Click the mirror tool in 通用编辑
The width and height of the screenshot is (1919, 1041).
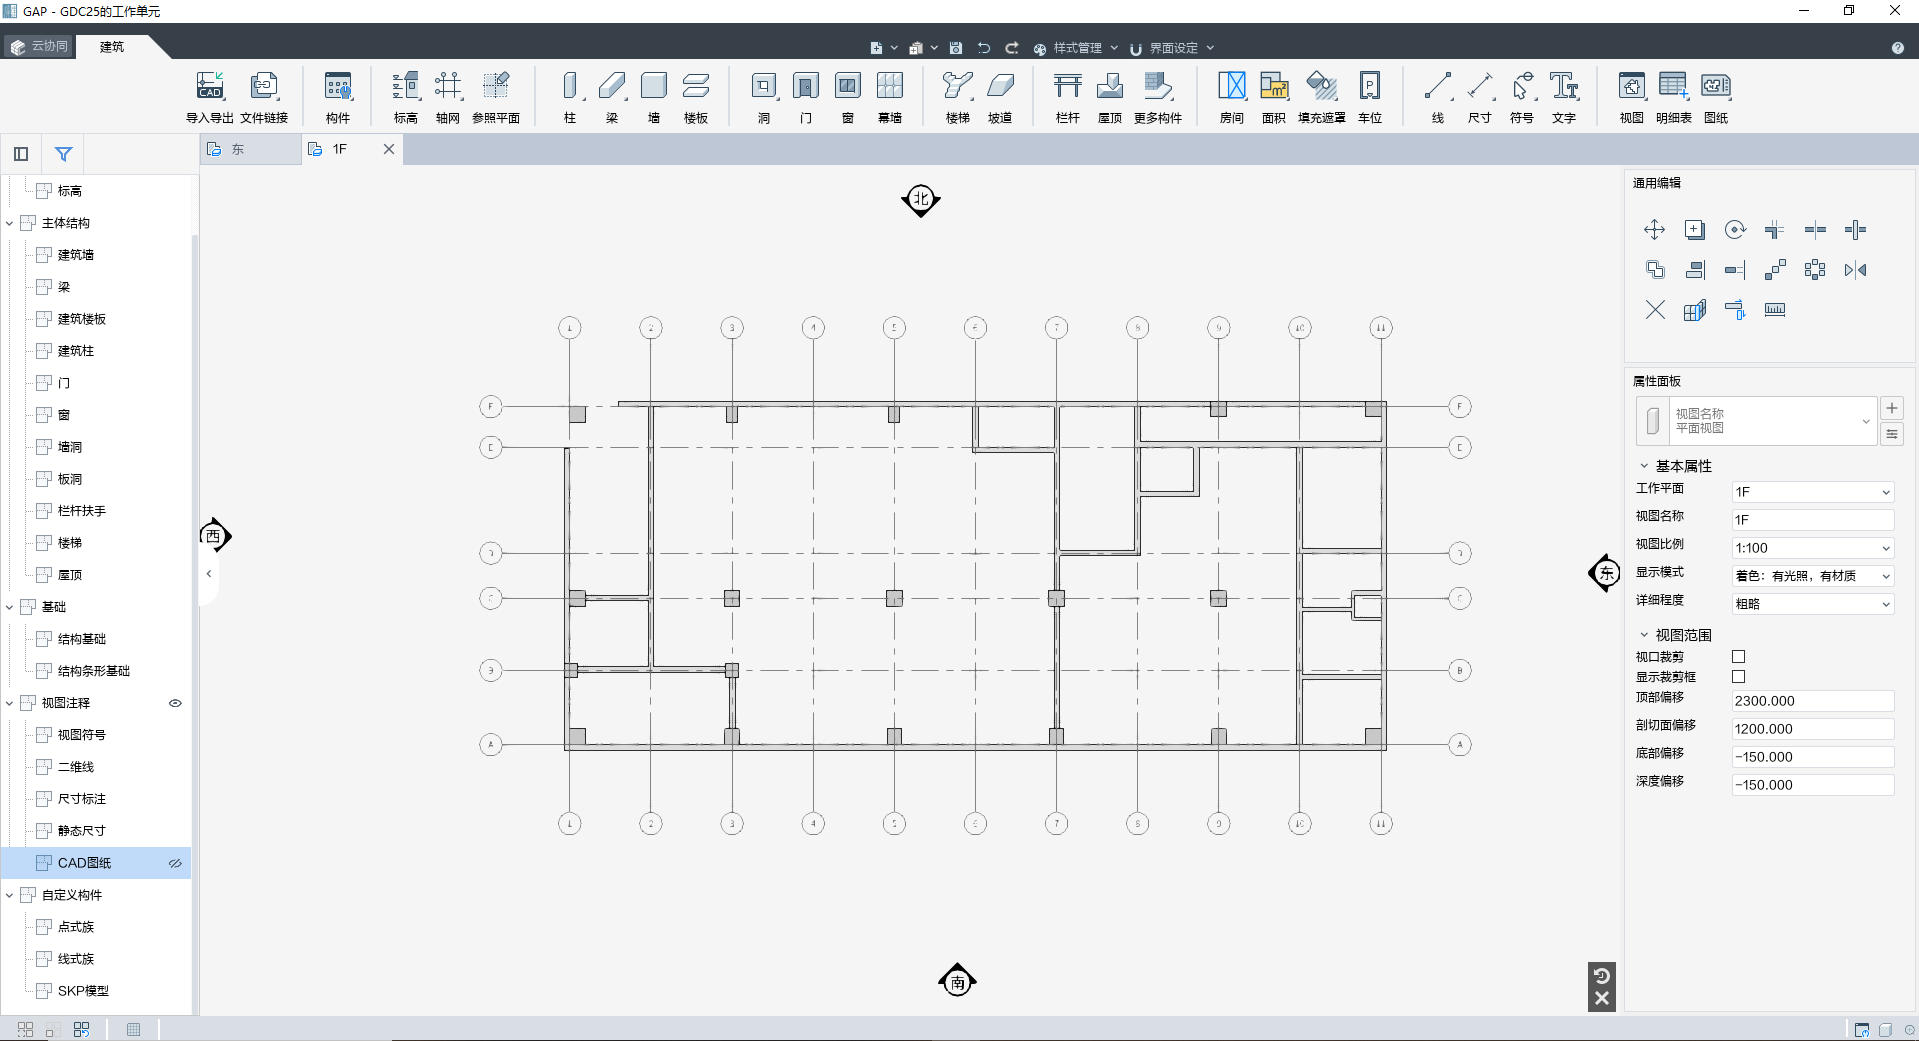coord(1855,270)
